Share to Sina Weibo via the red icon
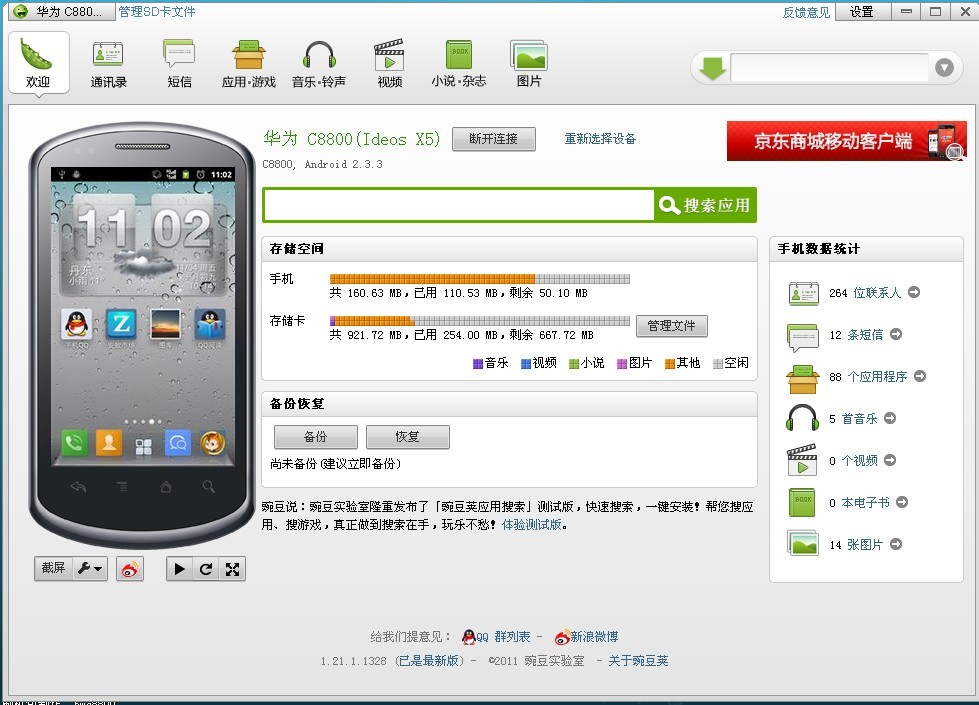The height and width of the screenshot is (705, 979). 130,568
